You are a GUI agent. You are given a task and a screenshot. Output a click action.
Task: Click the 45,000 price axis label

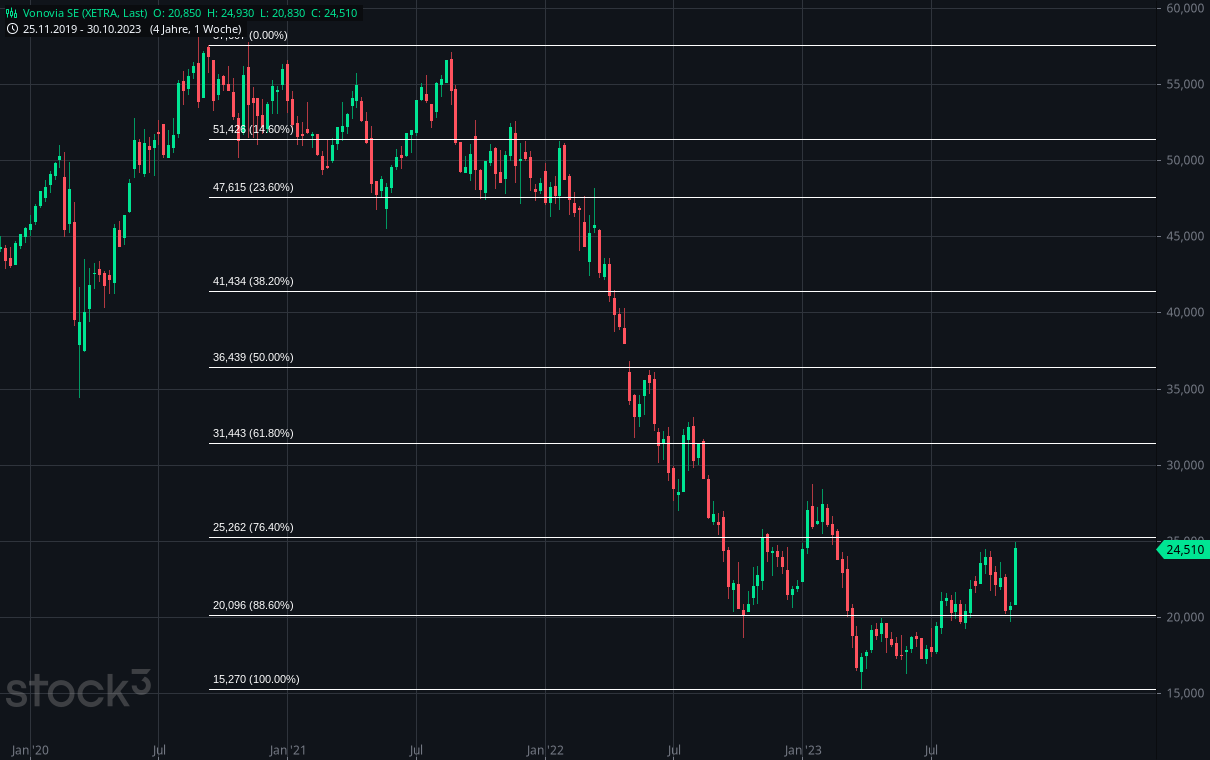tap(1185, 237)
